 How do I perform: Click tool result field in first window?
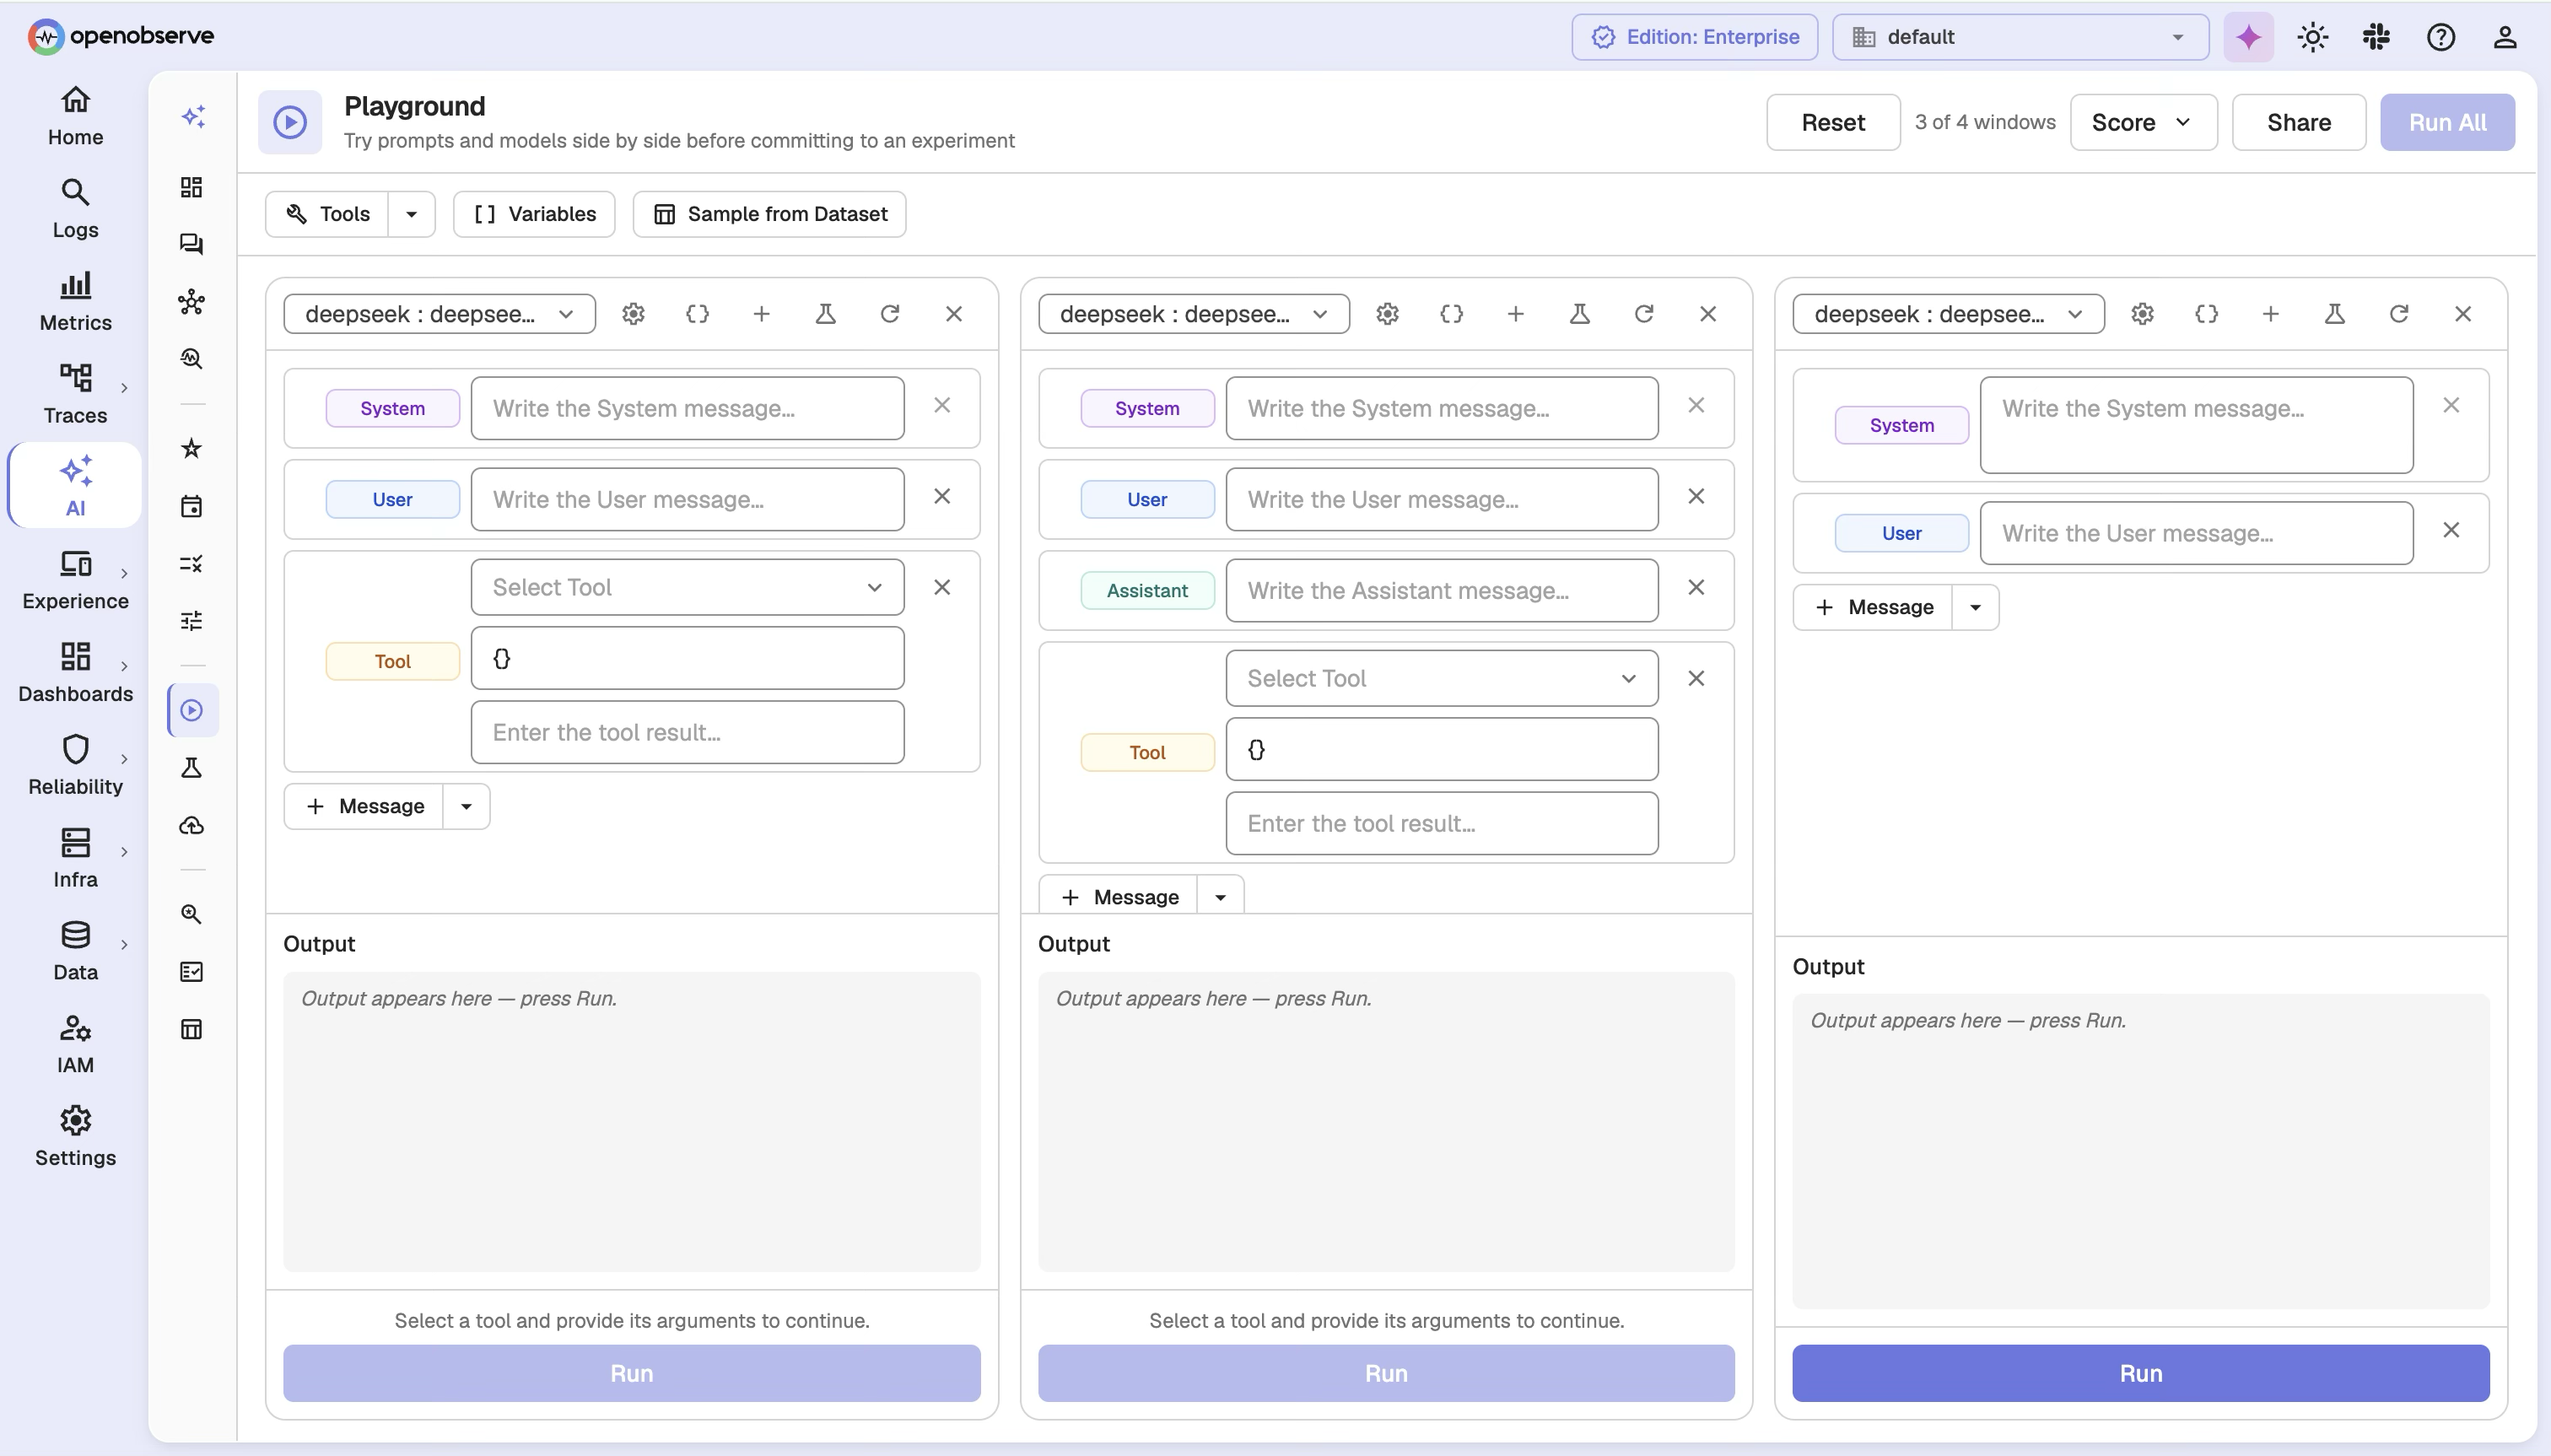687,732
